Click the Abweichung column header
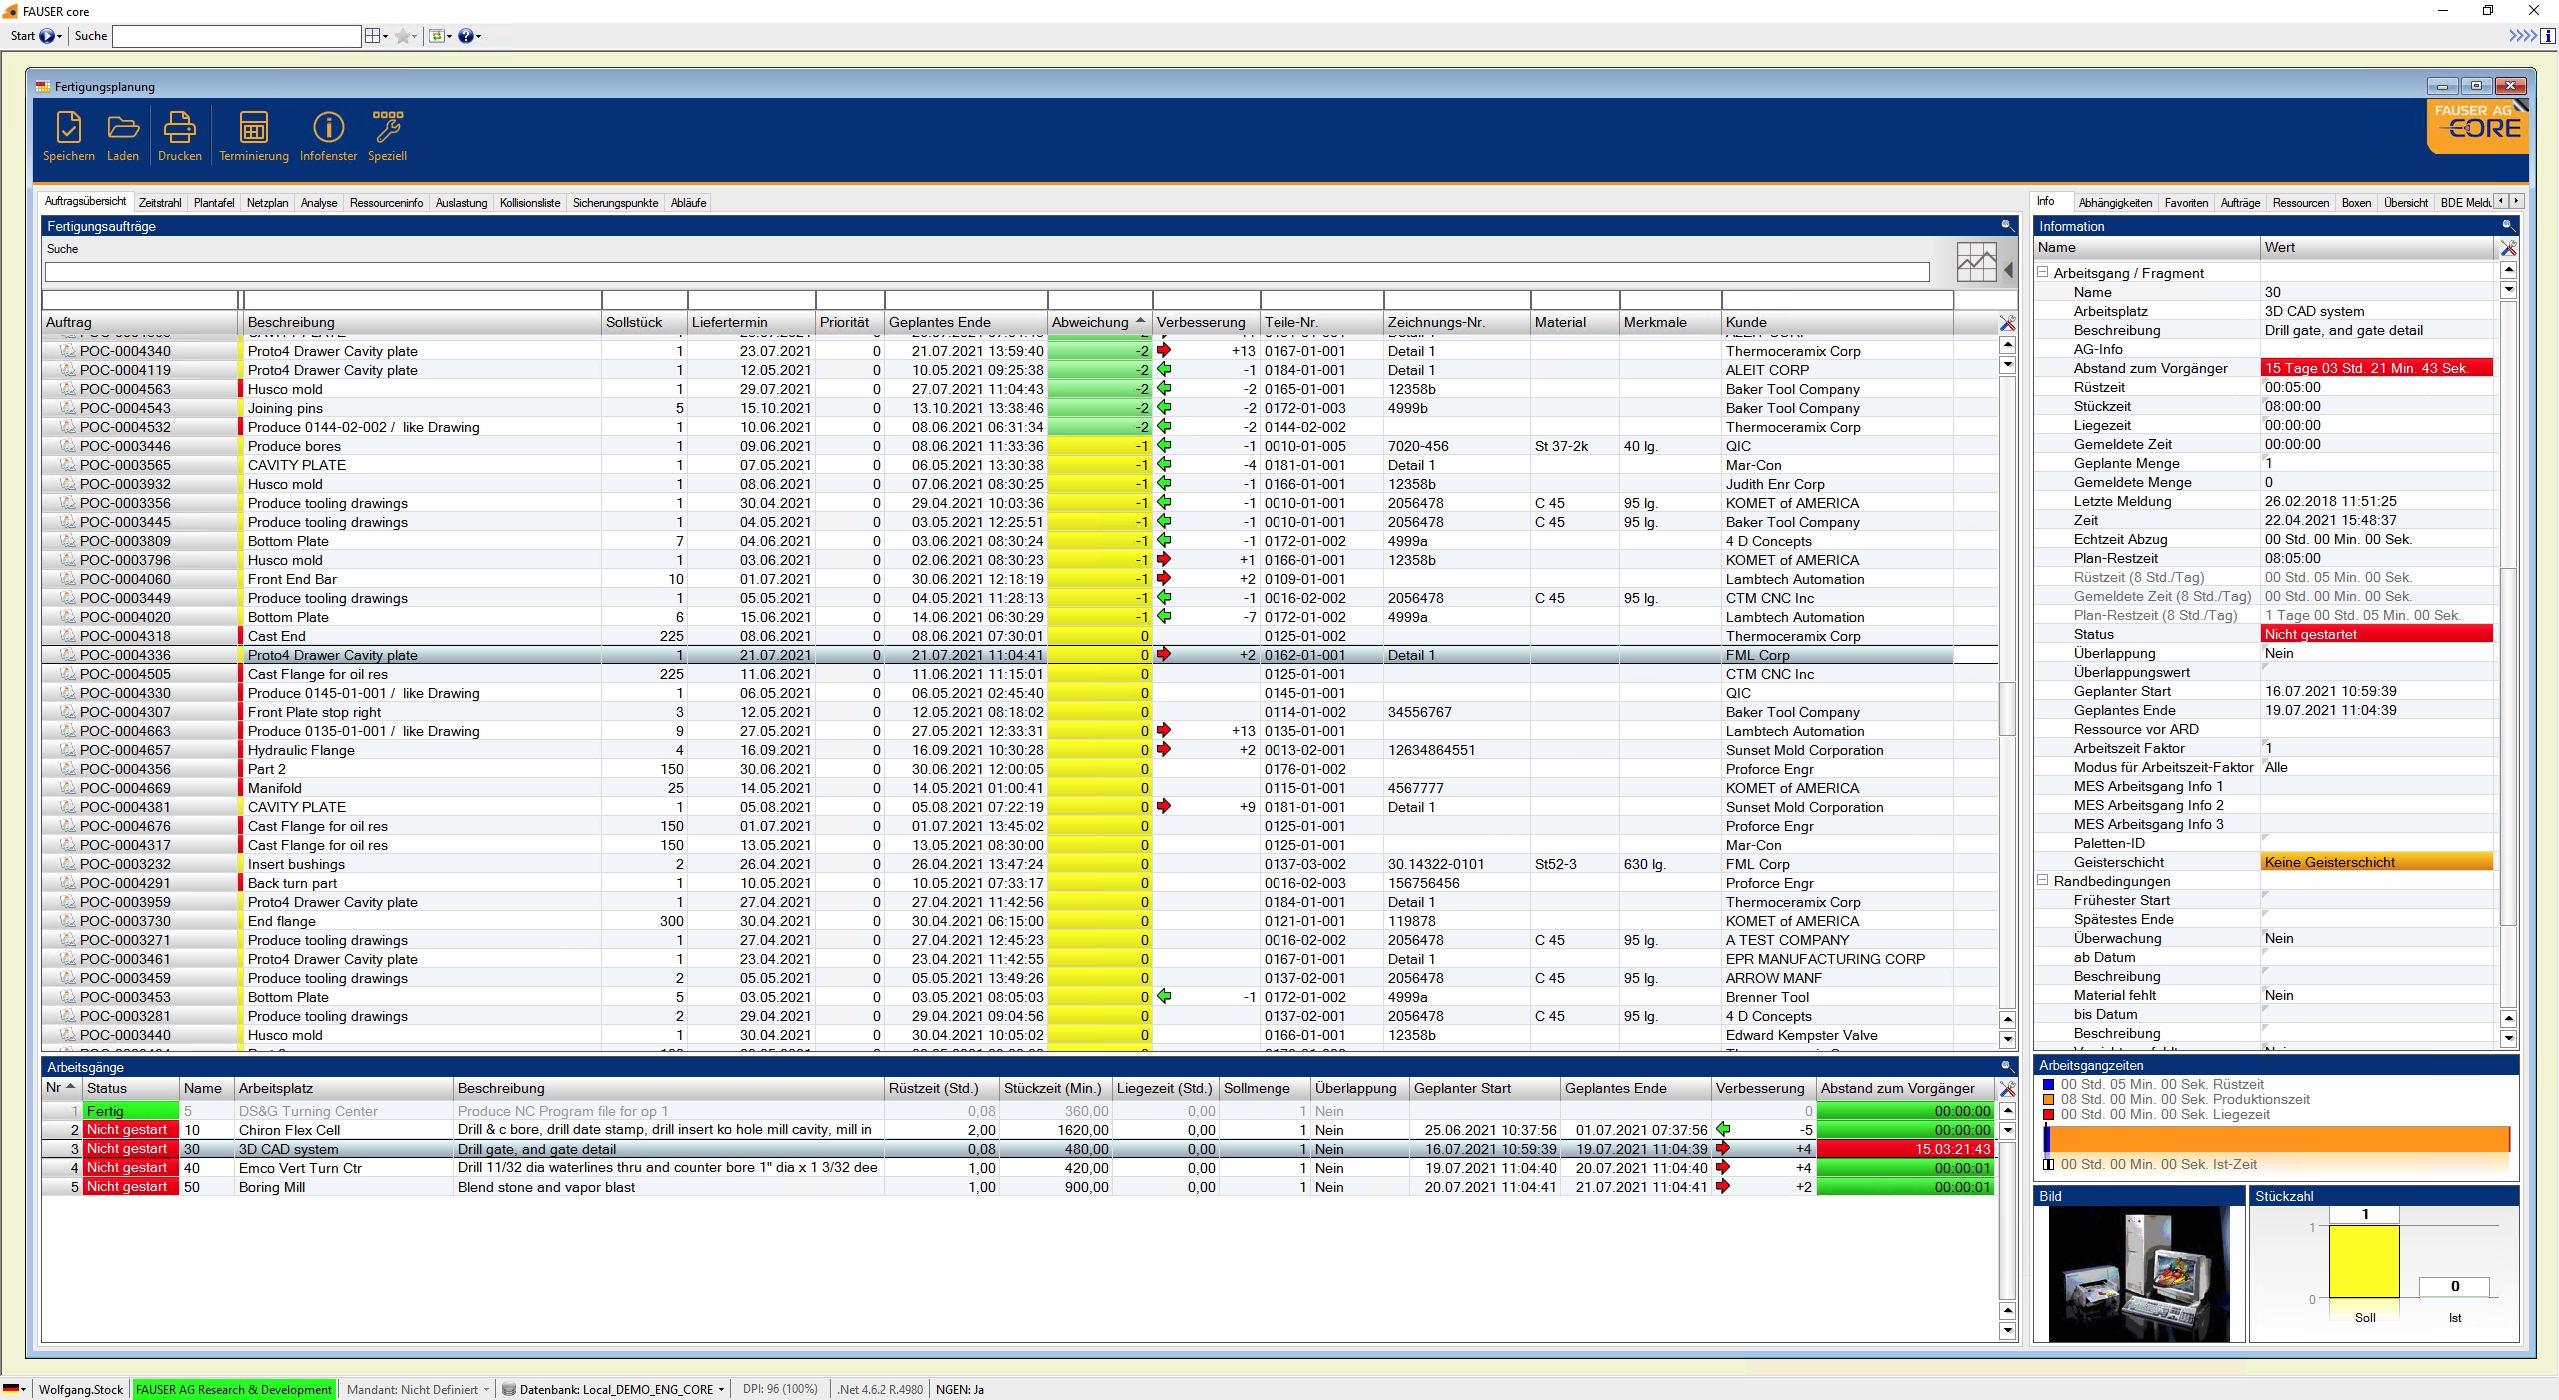Viewport: 2559px width, 1400px height. point(1090,322)
